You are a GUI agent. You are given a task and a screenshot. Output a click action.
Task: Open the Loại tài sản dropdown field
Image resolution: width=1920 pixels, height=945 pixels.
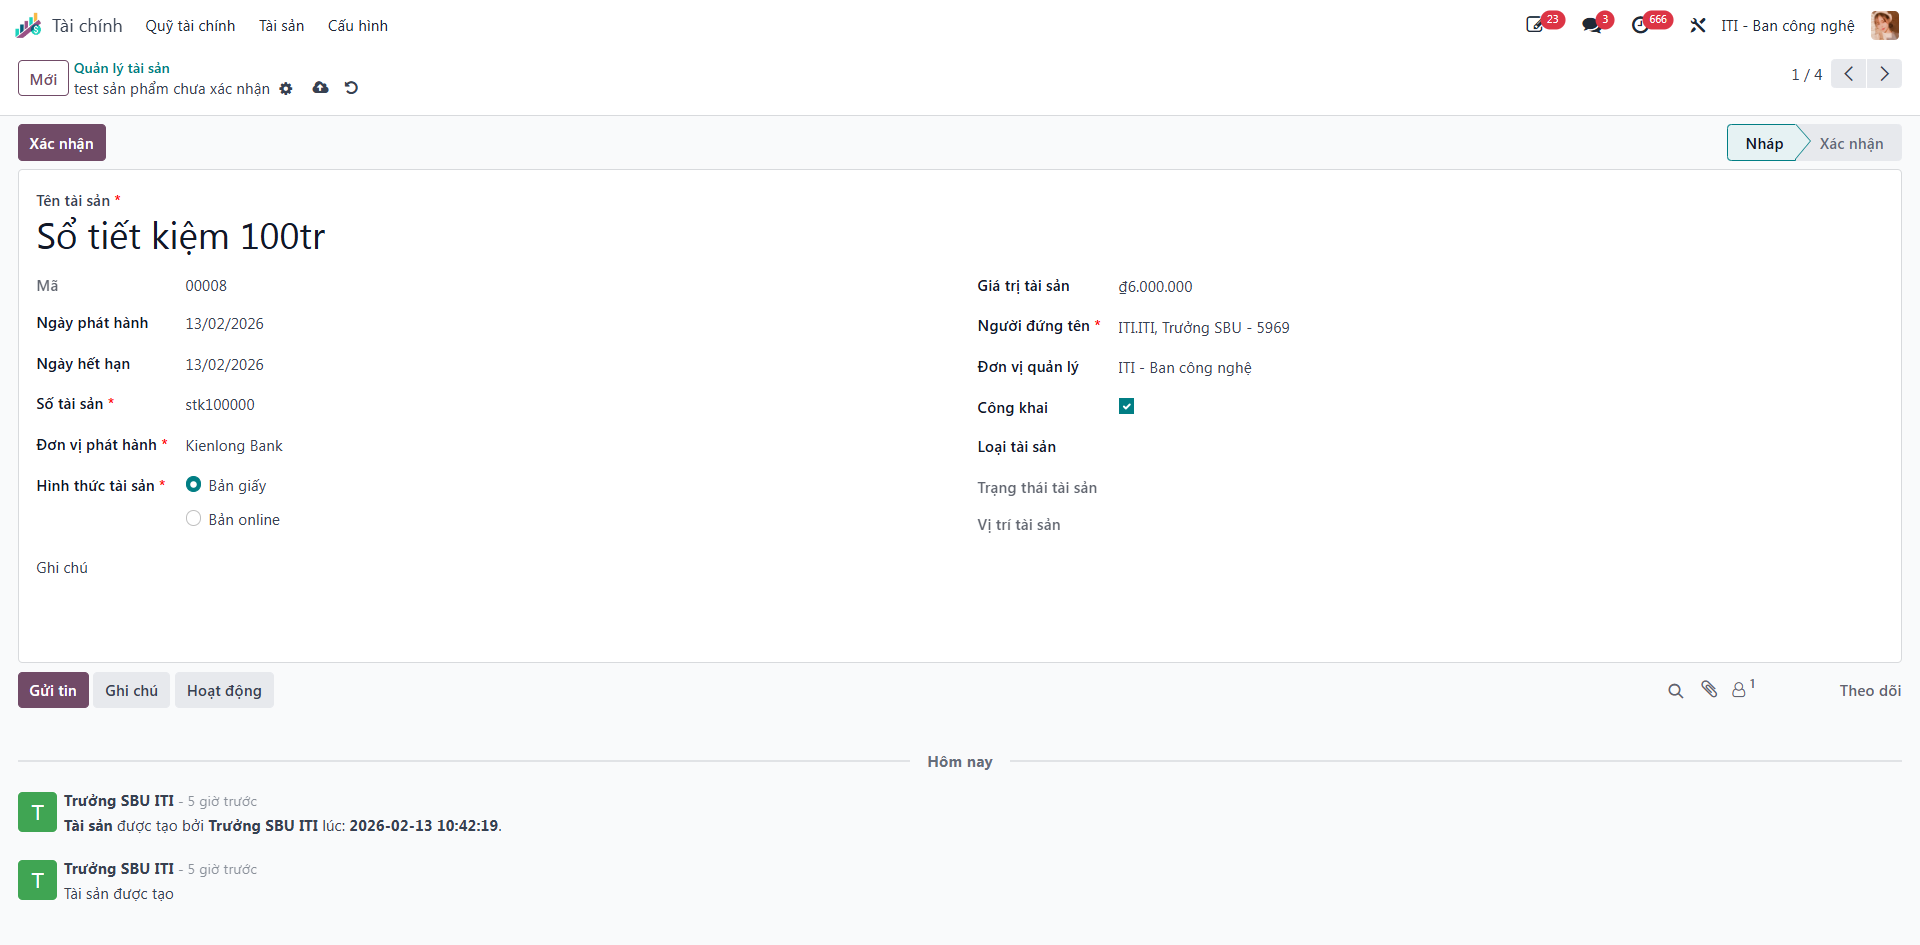1500,447
